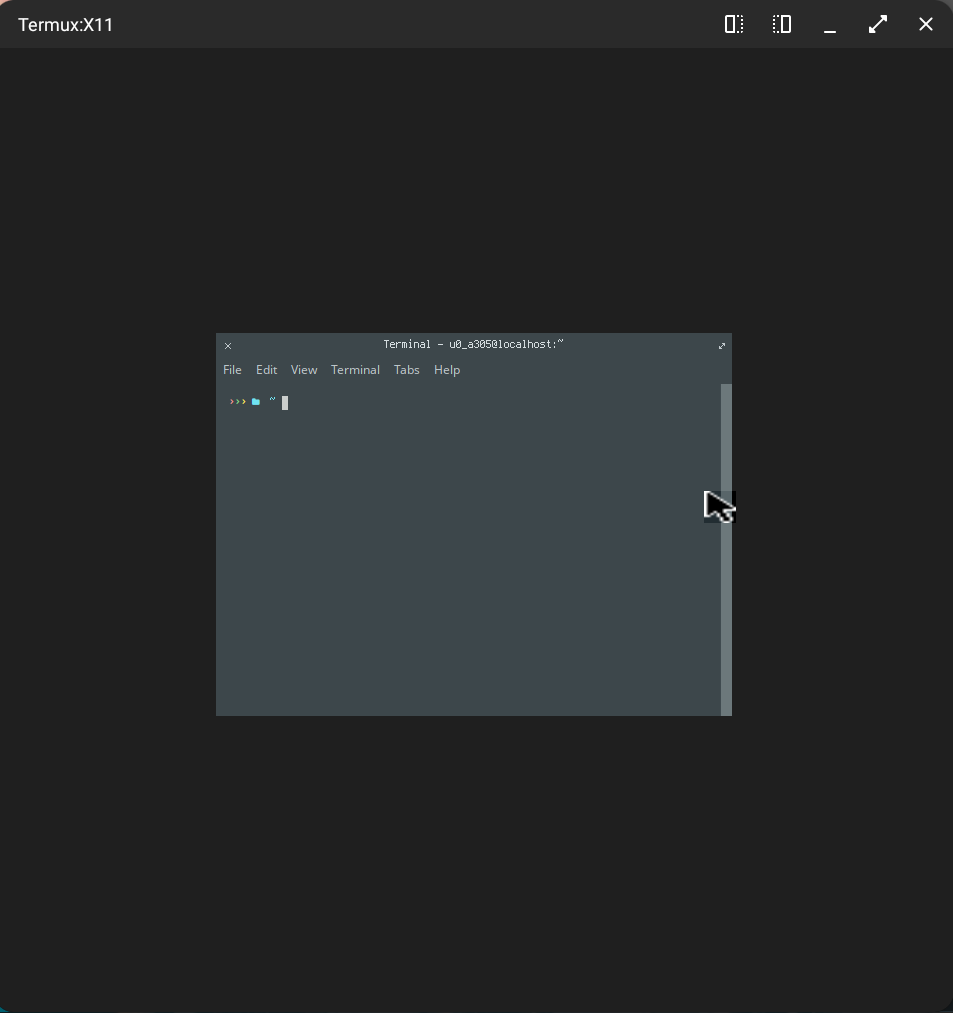
Task: Click the Termux:X11 window title
Action: pyautogui.click(x=65, y=25)
